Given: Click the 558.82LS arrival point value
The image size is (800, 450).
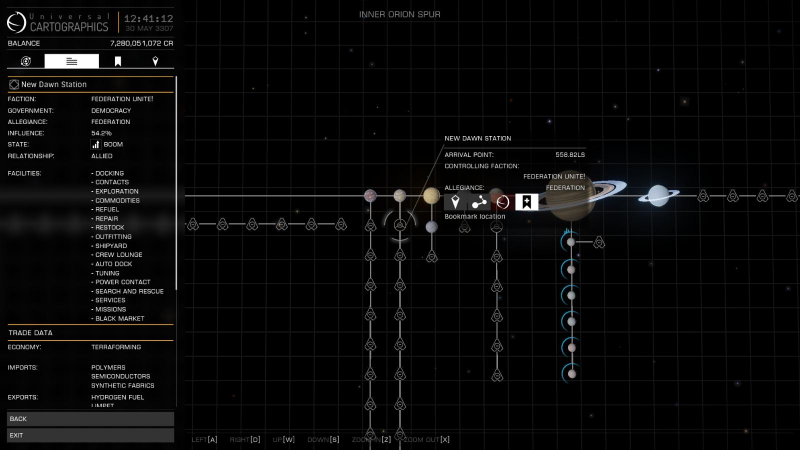Looking at the screenshot, I should (x=570, y=155).
